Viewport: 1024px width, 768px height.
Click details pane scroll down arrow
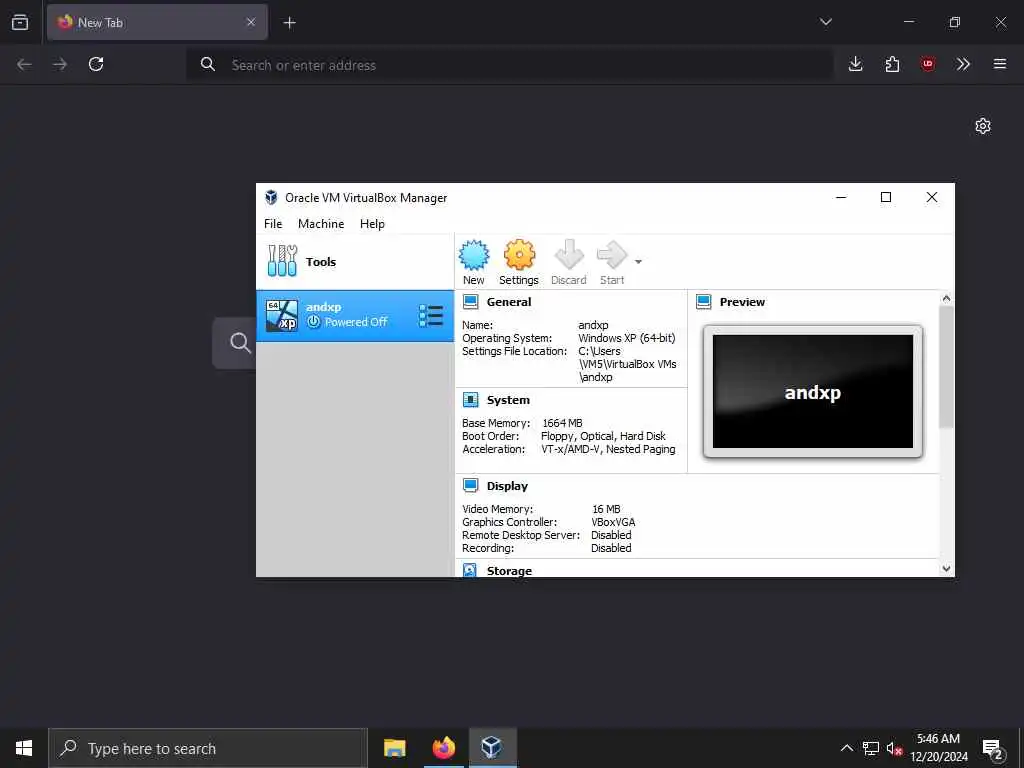946,569
